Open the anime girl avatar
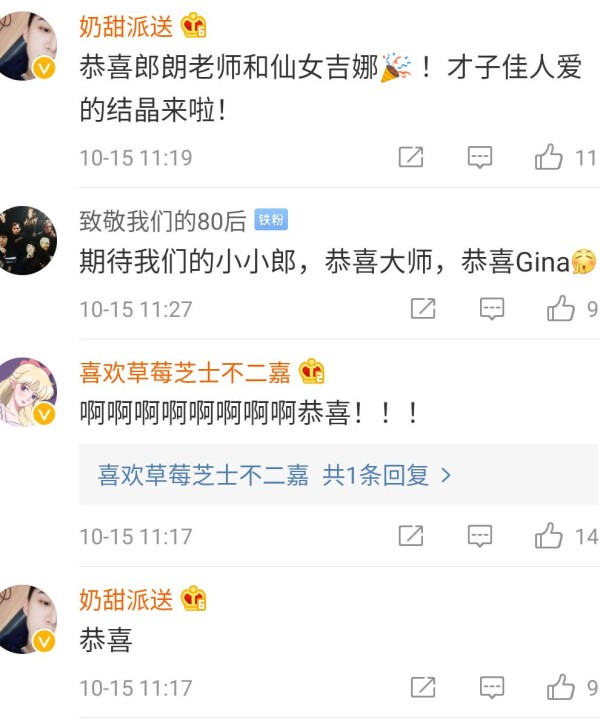Viewport: 600px width, 726px height. (26, 392)
